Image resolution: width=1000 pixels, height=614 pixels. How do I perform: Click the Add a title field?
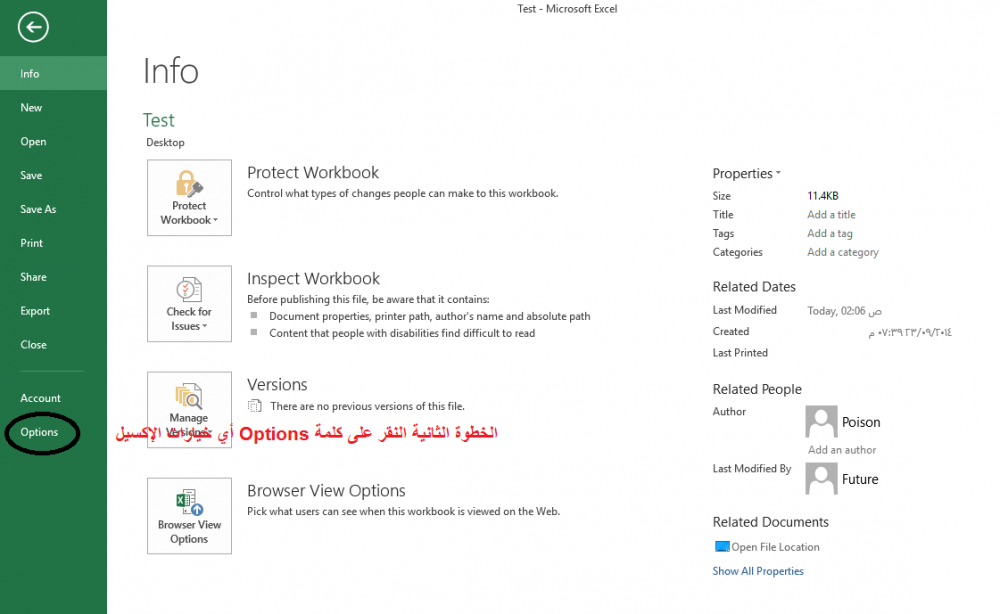[831, 214]
